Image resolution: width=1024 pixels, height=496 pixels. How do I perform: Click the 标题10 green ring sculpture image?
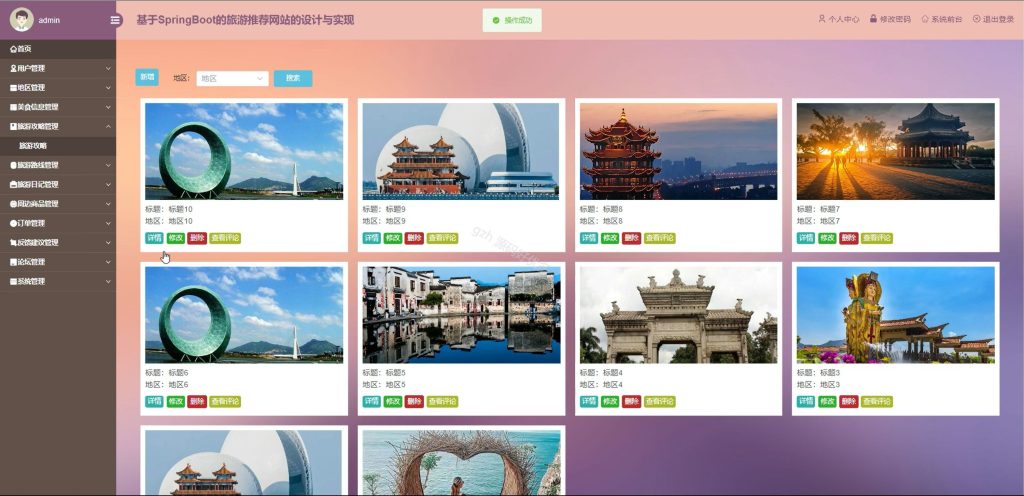pos(244,151)
